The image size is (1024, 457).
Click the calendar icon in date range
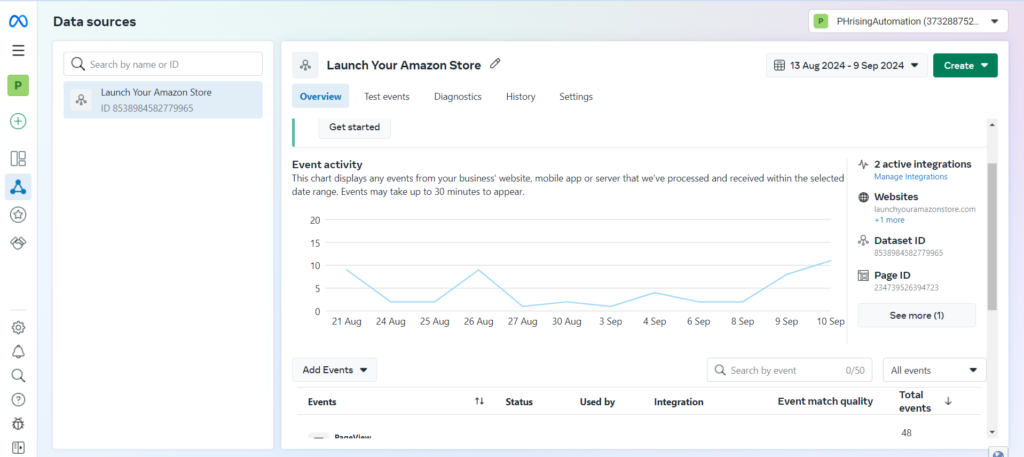[779, 65]
